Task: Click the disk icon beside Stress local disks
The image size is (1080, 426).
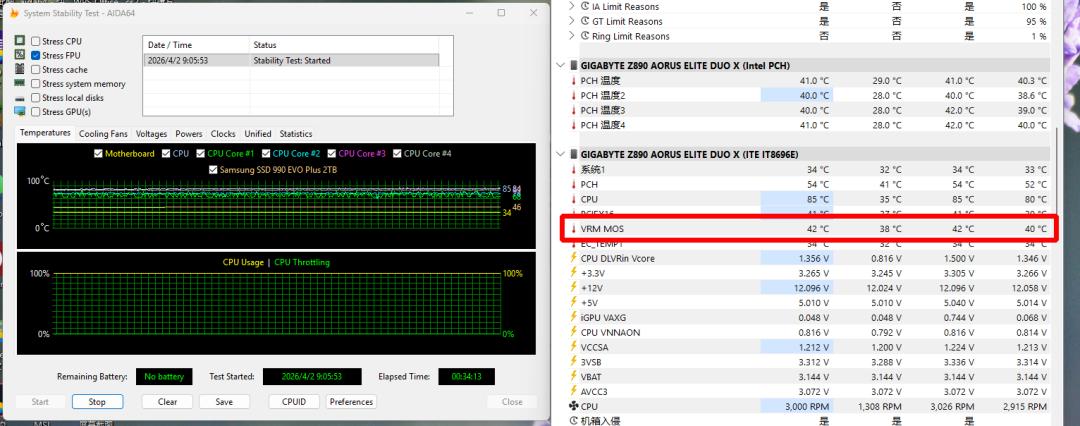Action: click(x=19, y=98)
